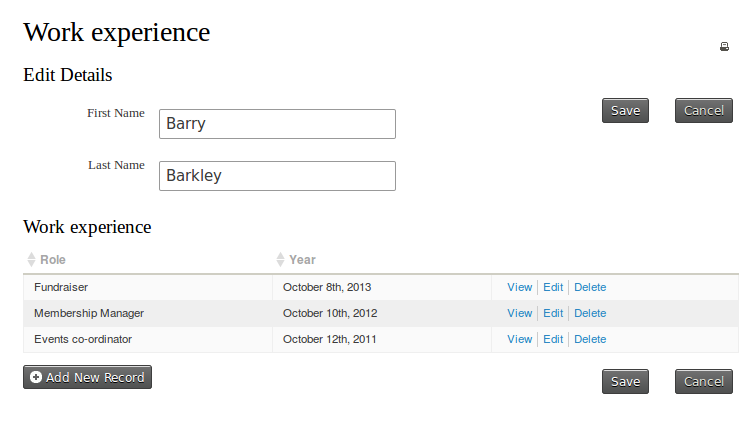The image size is (756, 426).
Task: Delete the Membership Manager record
Action: pos(590,313)
